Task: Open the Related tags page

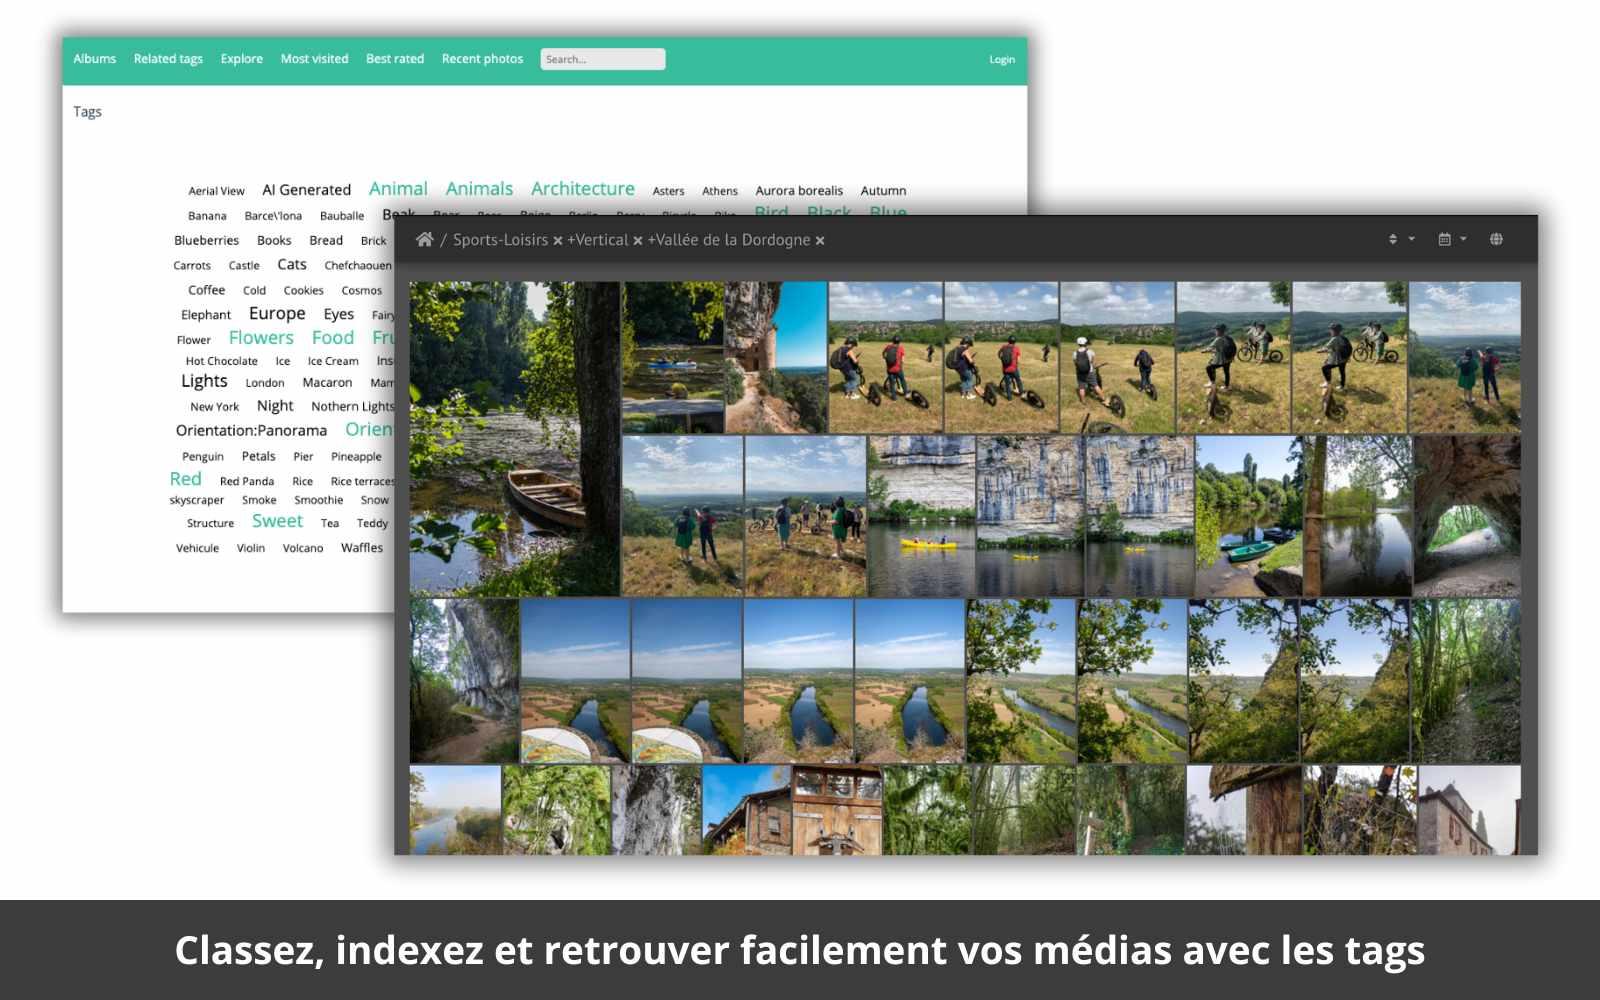Action: pyautogui.click(x=167, y=59)
